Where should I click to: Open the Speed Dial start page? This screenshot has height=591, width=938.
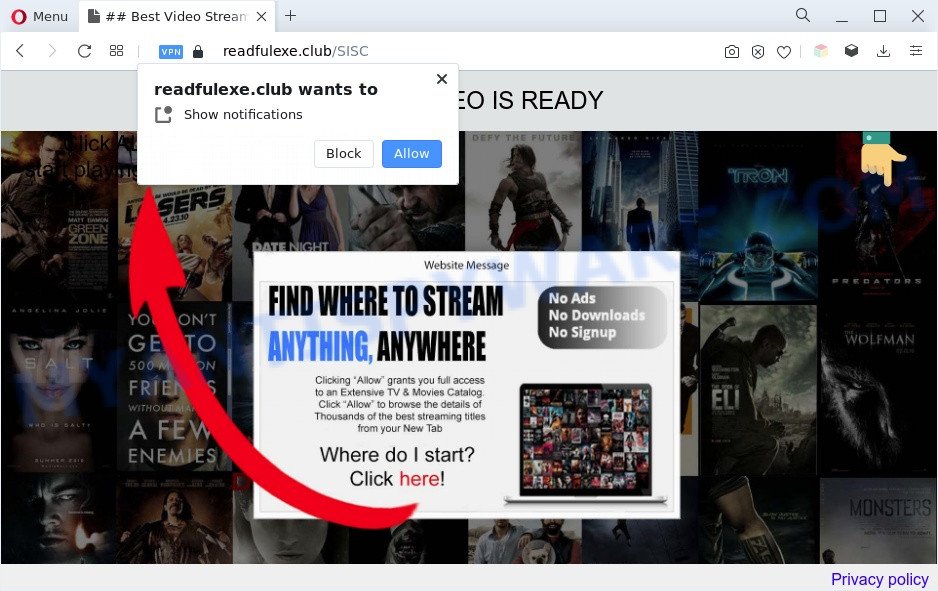117,51
